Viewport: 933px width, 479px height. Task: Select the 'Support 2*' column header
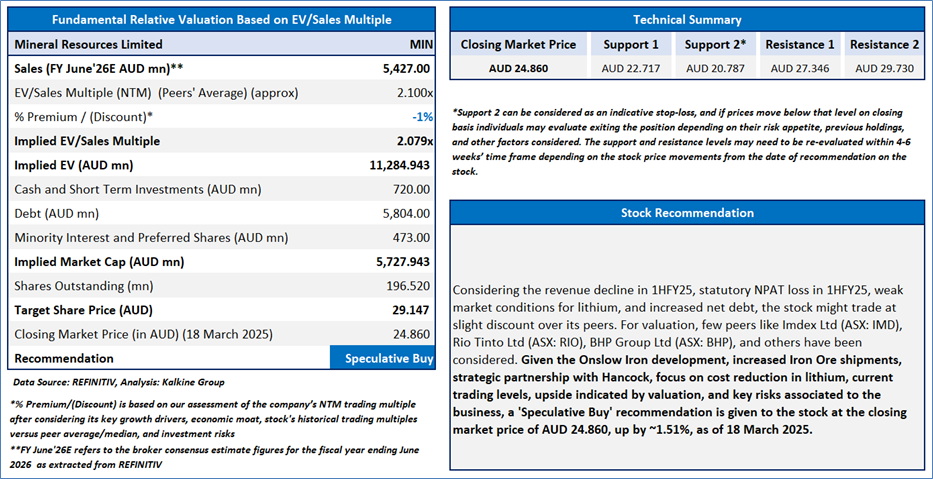715,45
